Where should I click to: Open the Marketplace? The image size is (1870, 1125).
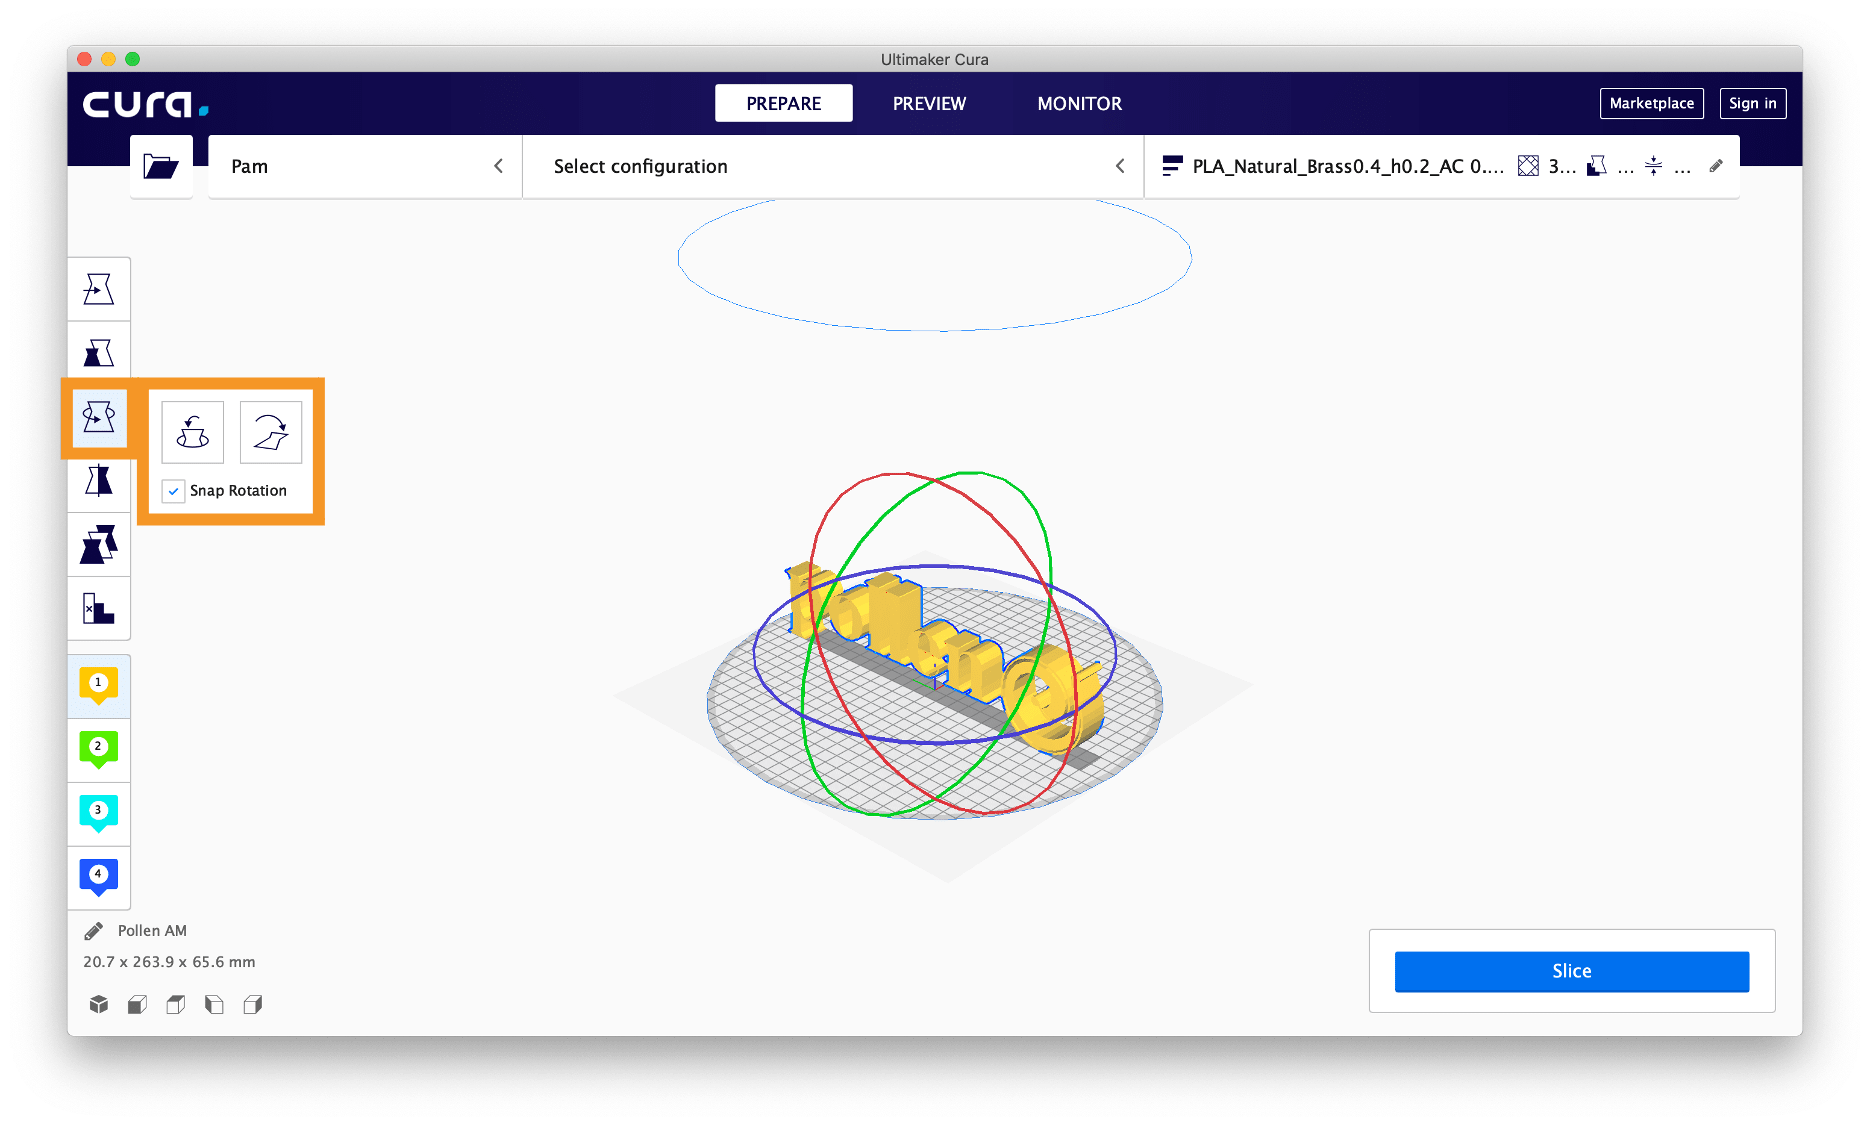(x=1652, y=103)
